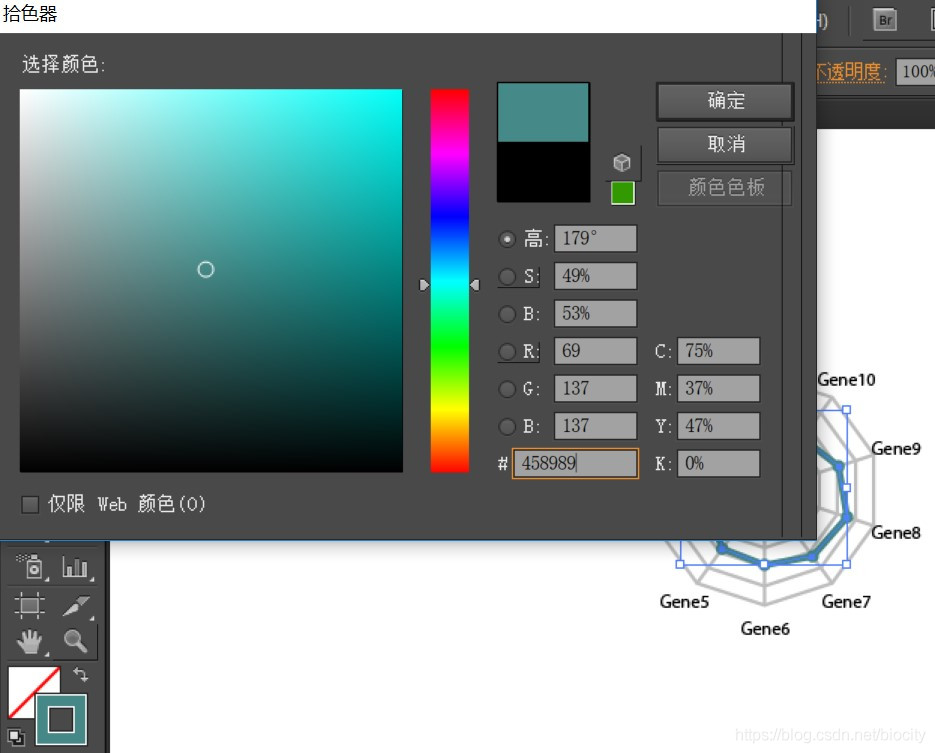Click the default fill and stroke icon
Viewport: 935px width, 753px height.
click(15, 739)
